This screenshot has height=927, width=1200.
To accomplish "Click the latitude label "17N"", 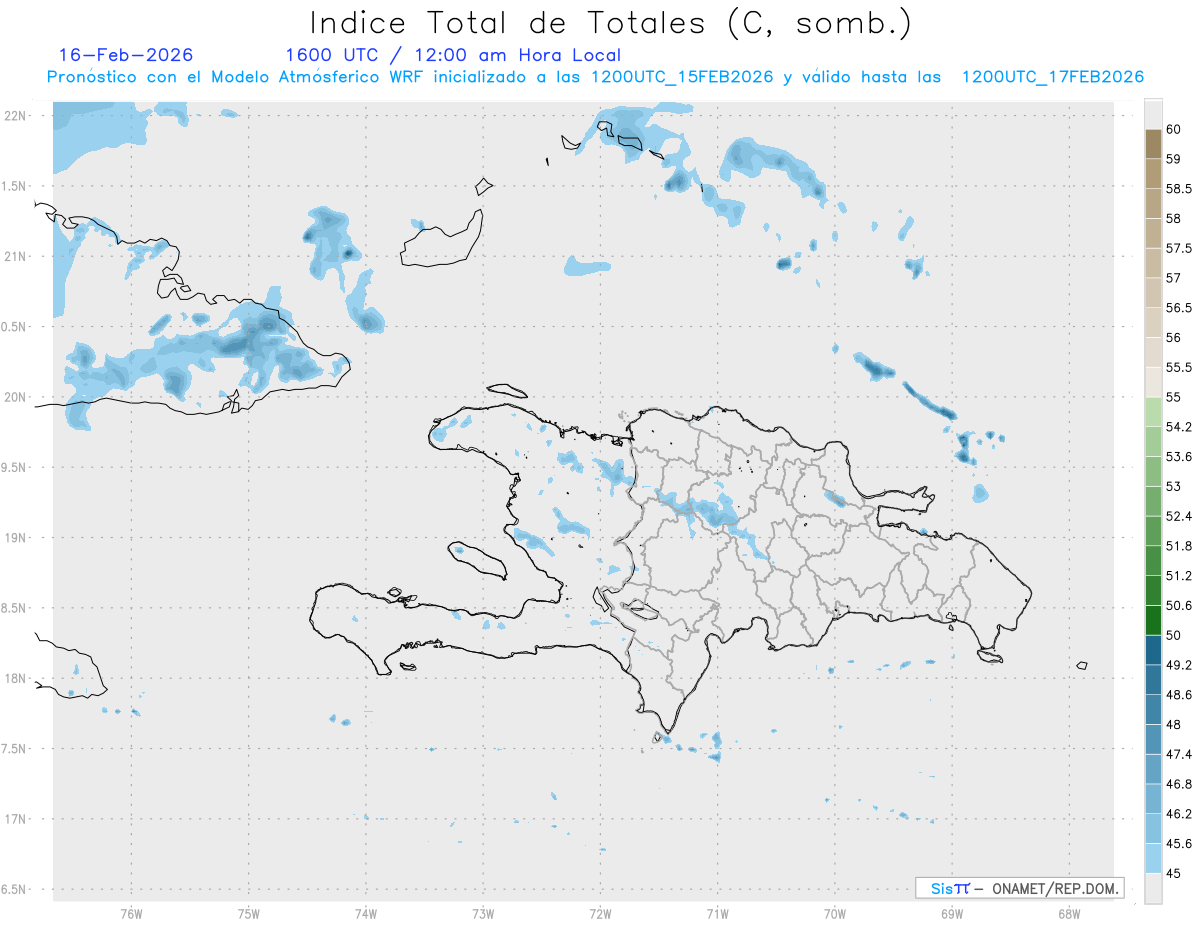I will coord(17,819).
